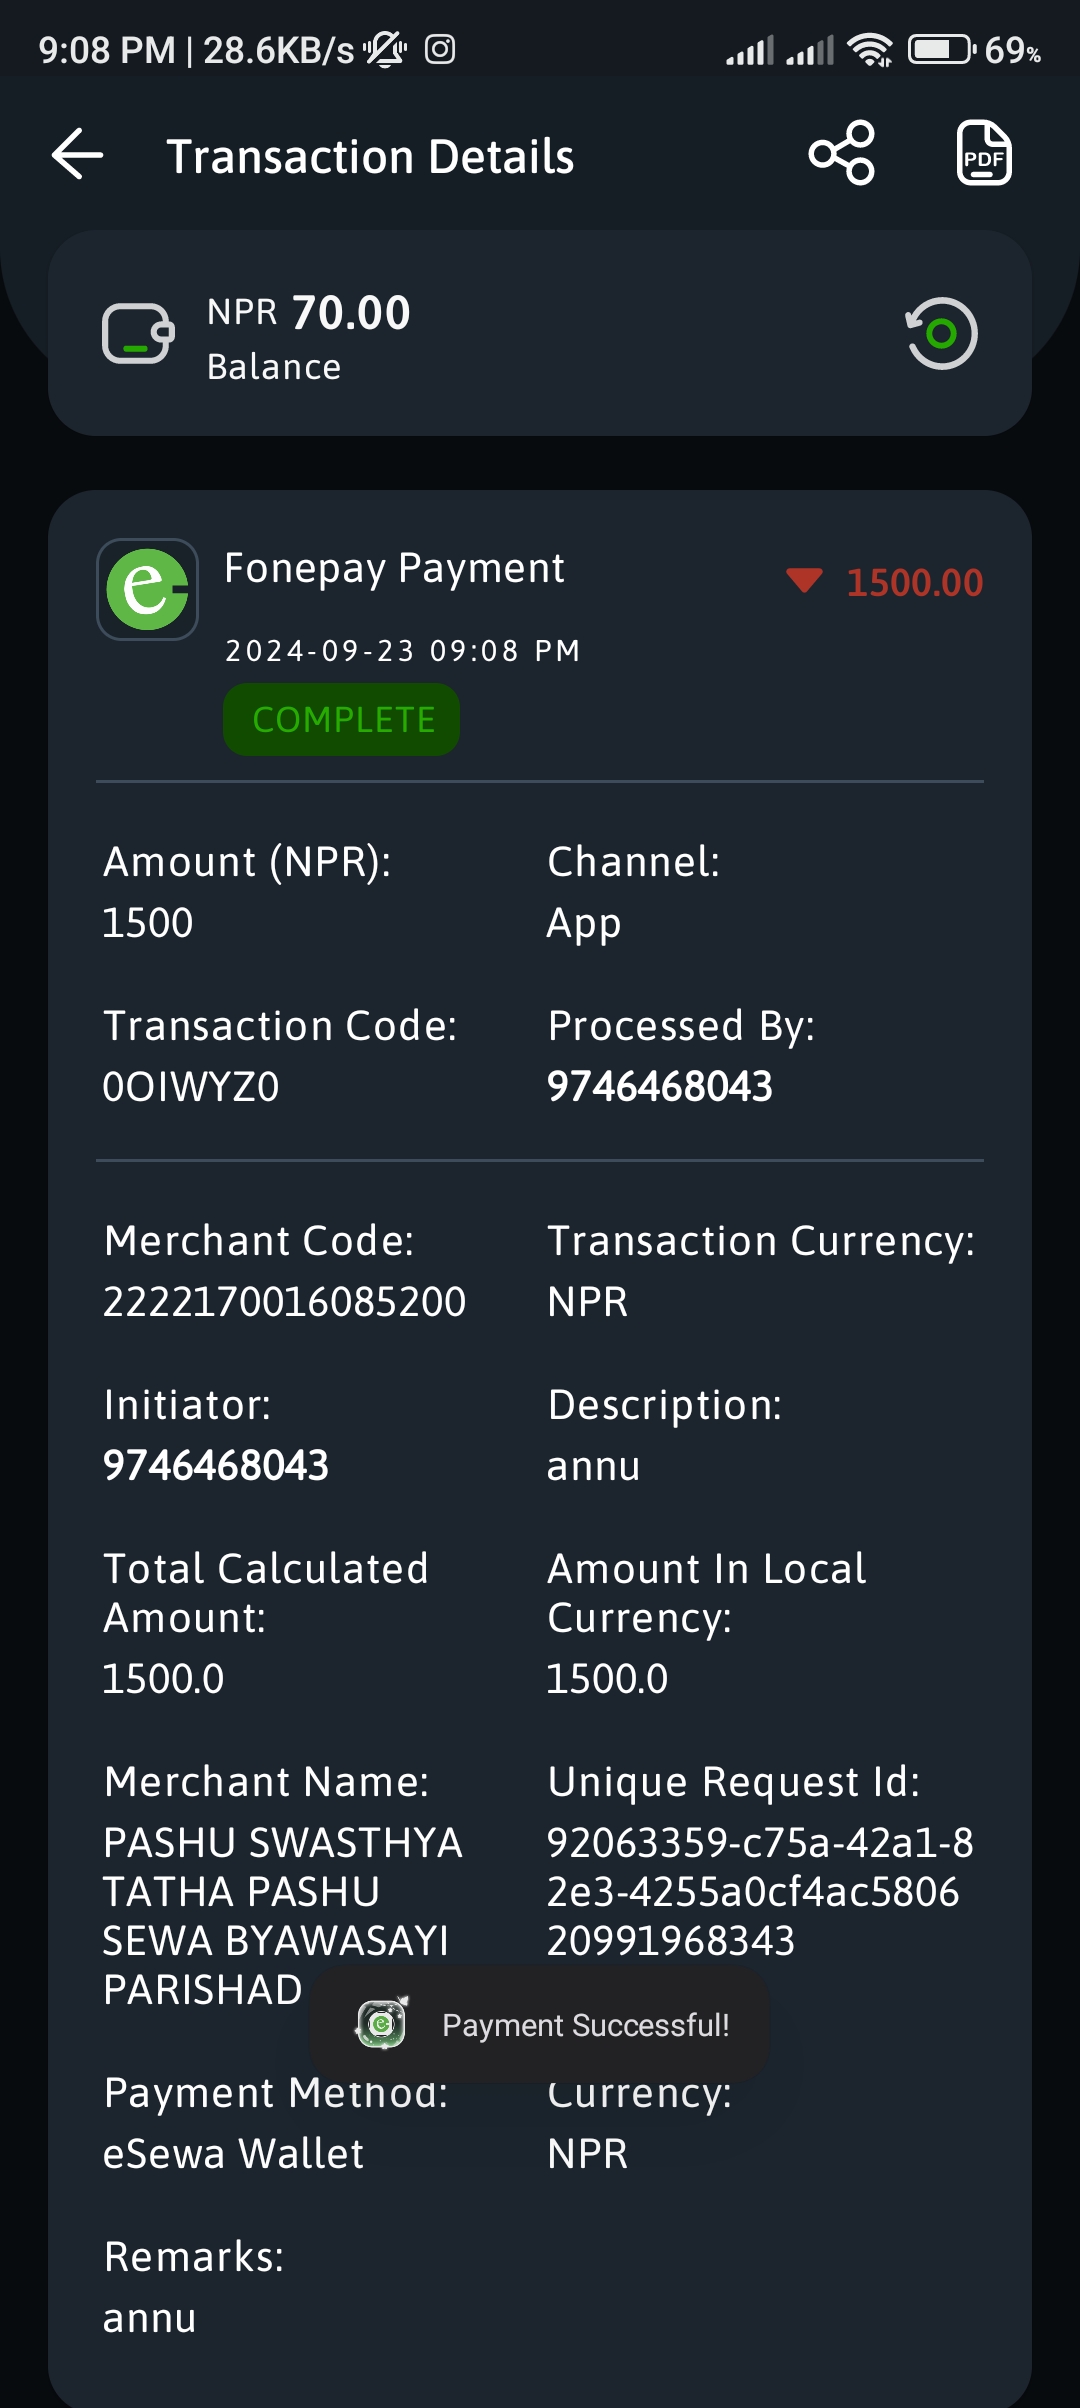Image resolution: width=1080 pixels, height=2408 pixels.
Task: Tap the wallet icon beside balance
Action: click(x=138, y=334)
